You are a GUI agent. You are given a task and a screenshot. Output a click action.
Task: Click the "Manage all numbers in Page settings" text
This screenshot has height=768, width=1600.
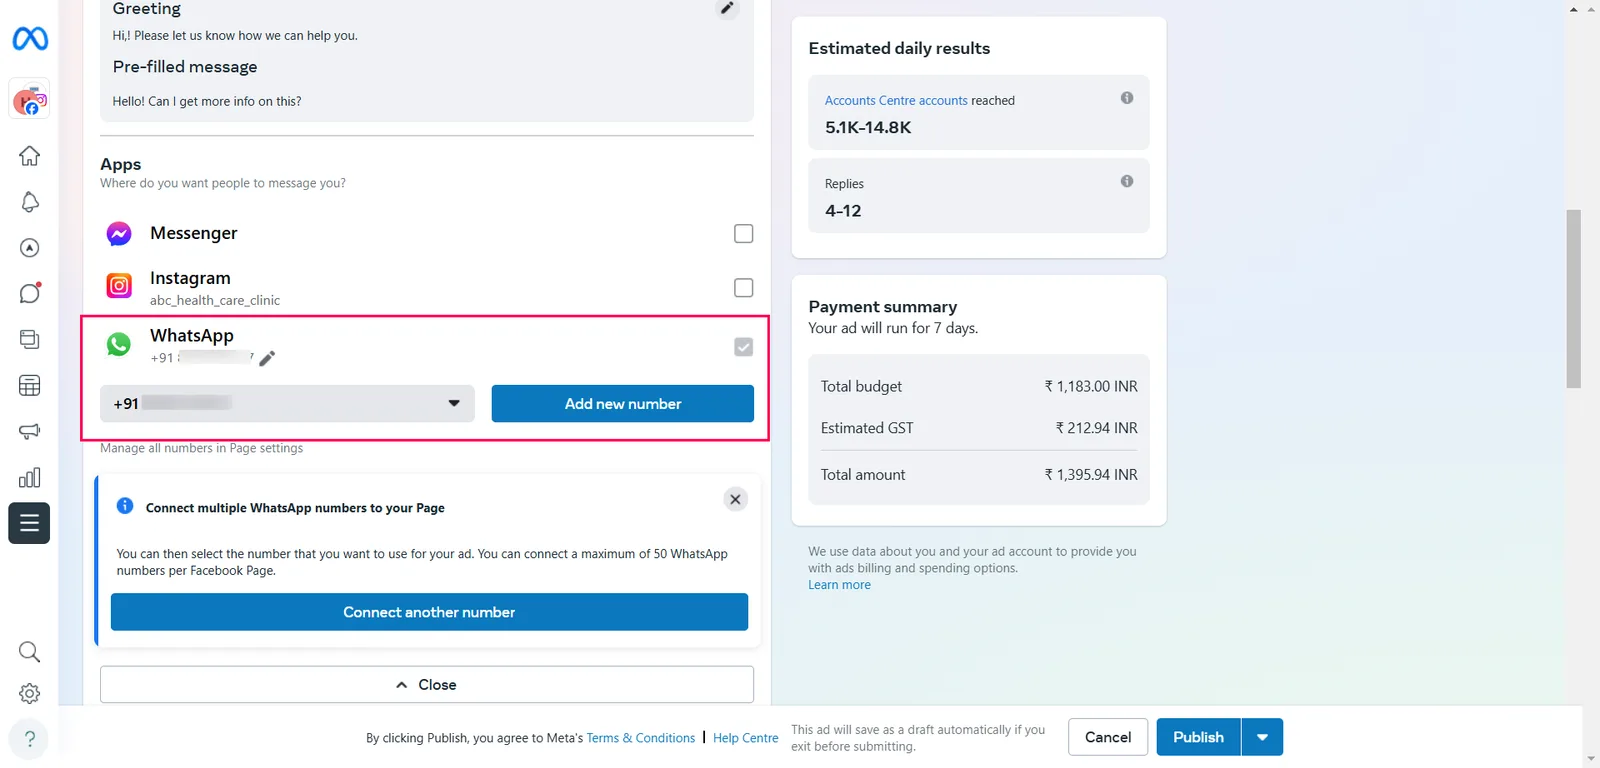point(201,448)
